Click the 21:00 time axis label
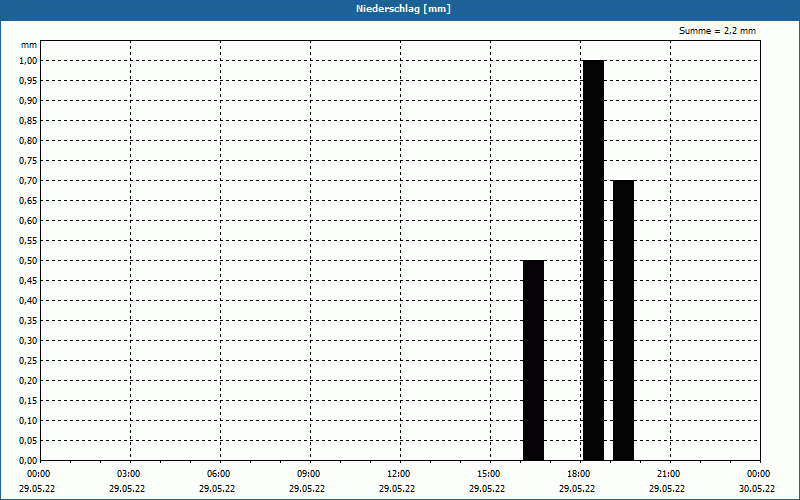 (668, 474)
